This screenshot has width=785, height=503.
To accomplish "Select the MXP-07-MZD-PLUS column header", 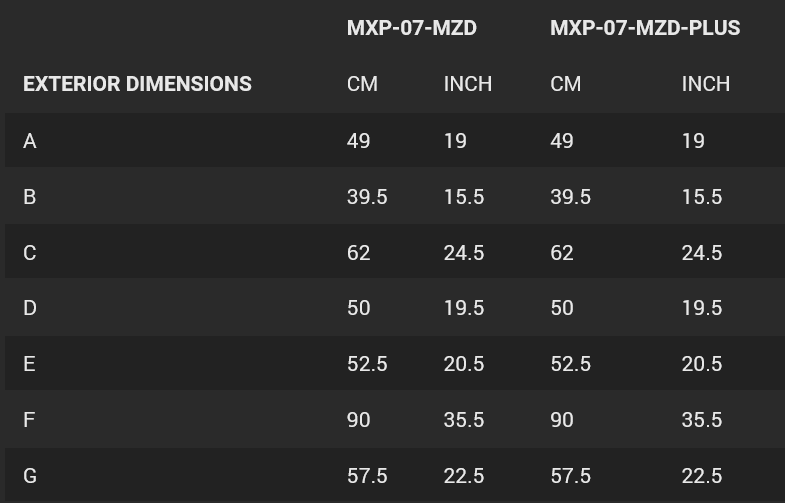I will click(645, 28).
